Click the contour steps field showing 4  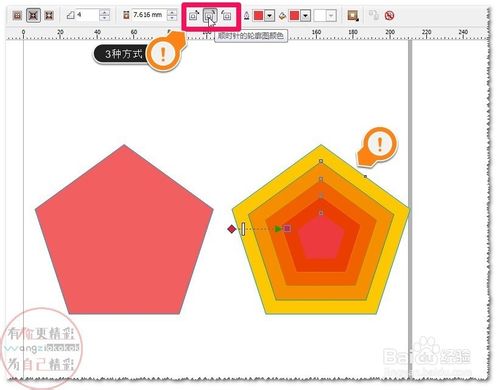(x=88, y=15)
